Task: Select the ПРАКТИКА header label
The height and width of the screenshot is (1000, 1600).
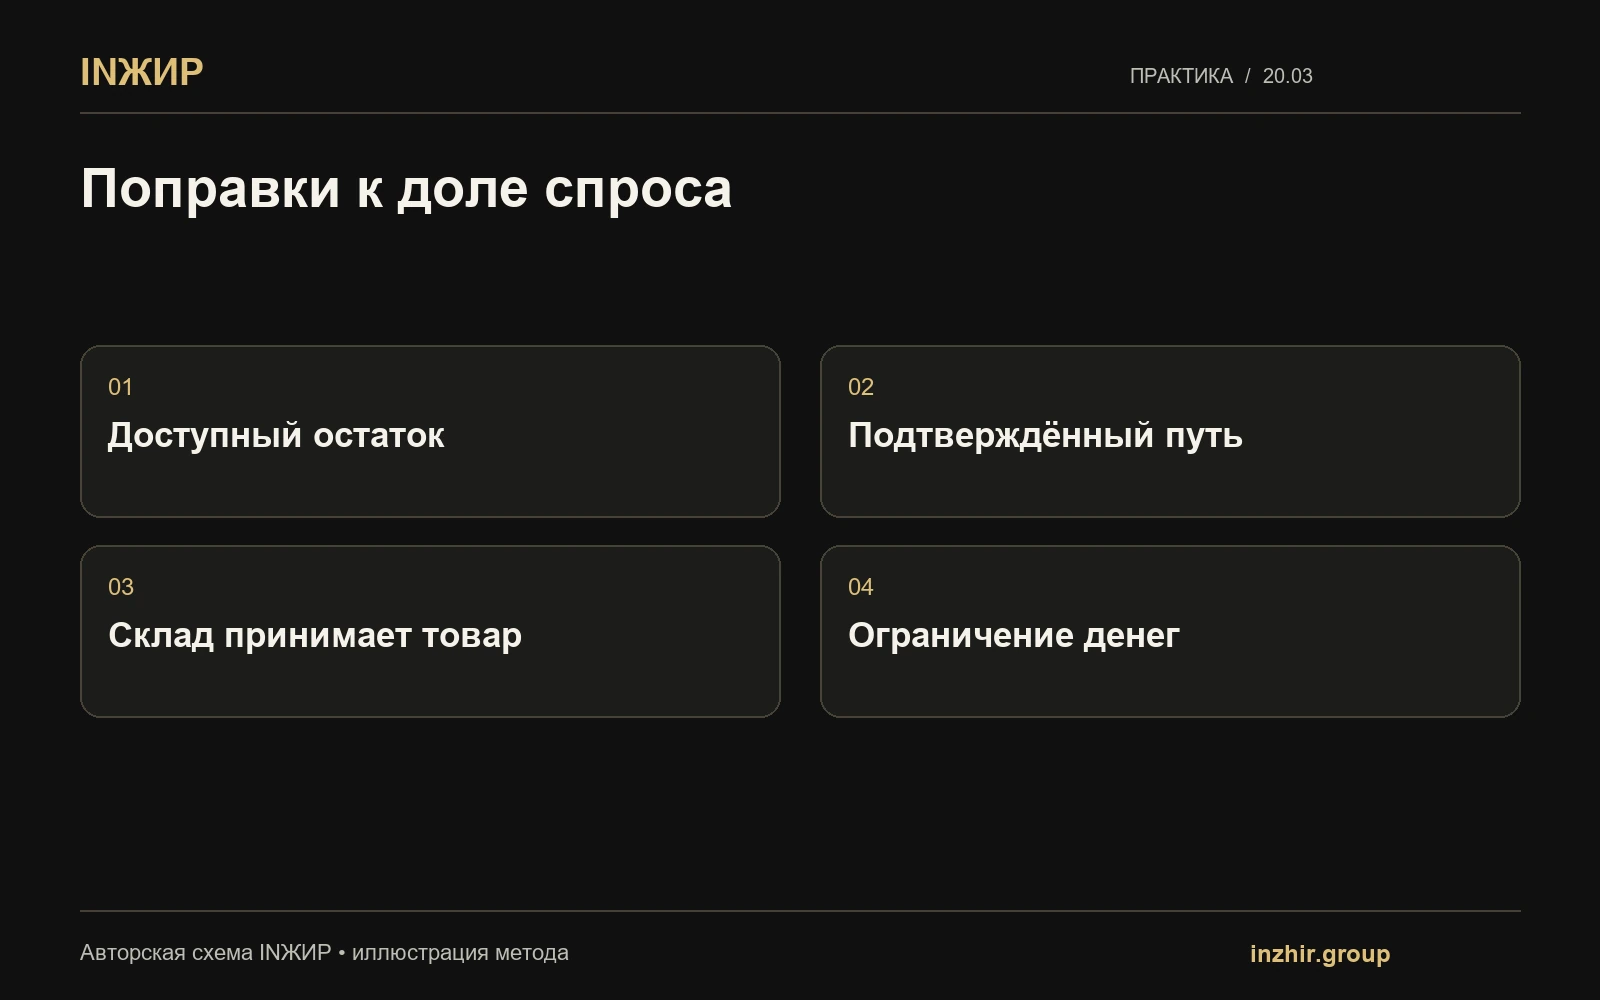Action: click(1181, 76)
